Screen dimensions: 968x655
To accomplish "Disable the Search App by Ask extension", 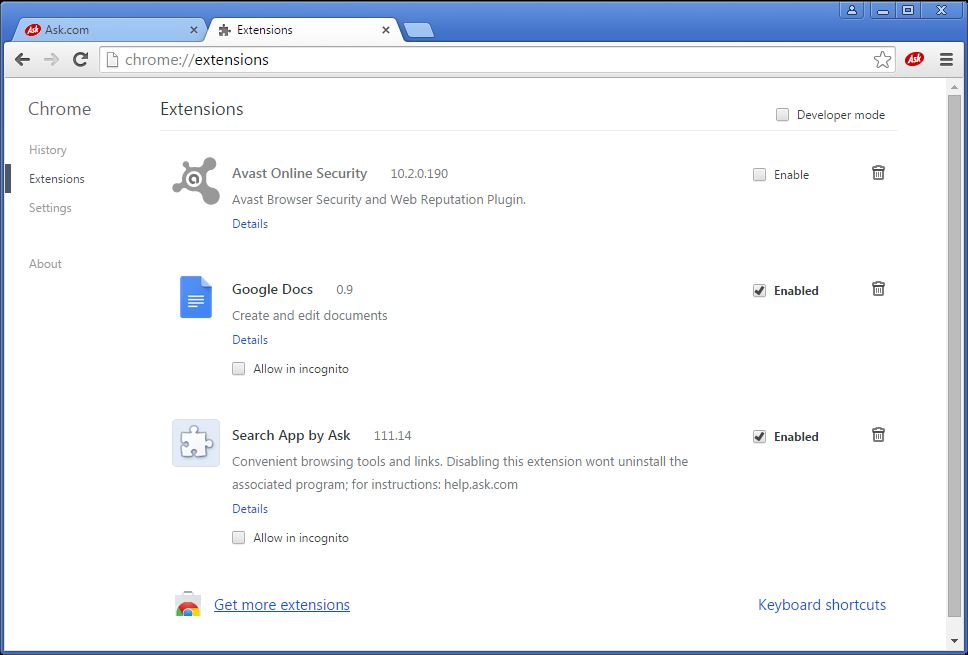I will coord(759,436).
